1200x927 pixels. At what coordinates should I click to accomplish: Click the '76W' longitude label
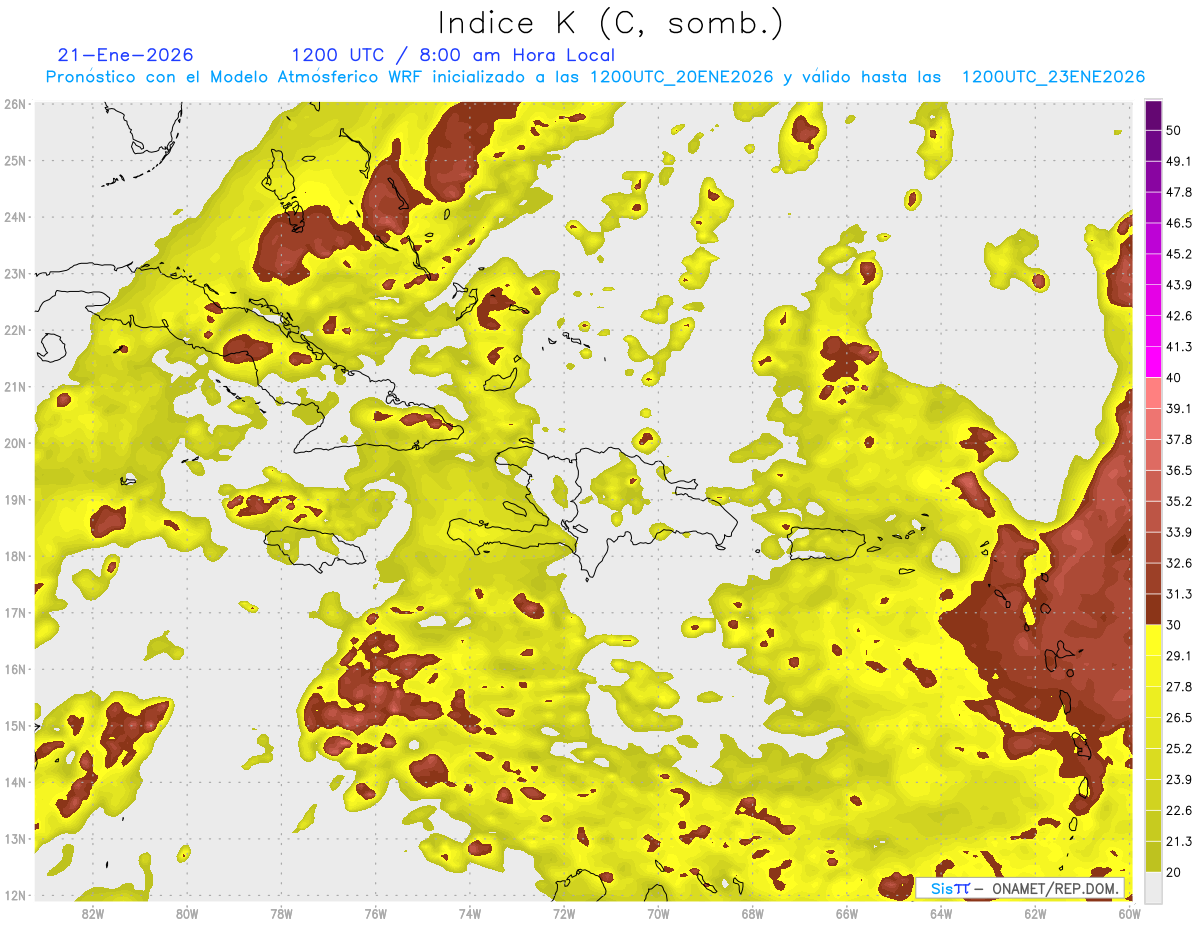[376, 914]
